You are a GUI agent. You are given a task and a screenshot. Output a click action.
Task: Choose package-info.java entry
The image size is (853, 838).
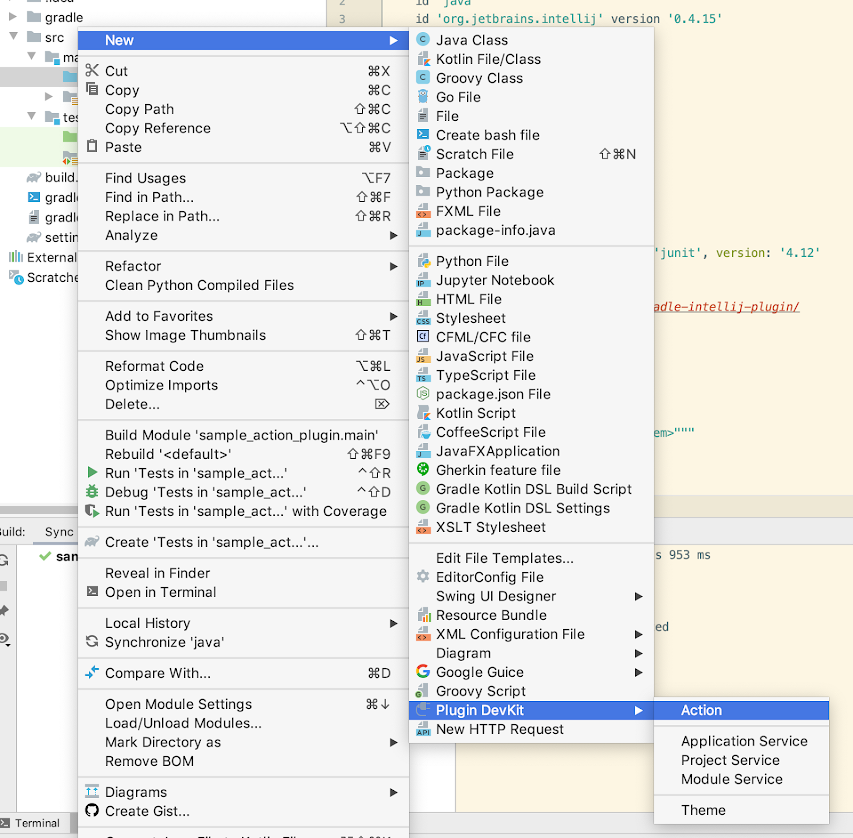click(531, 230)
